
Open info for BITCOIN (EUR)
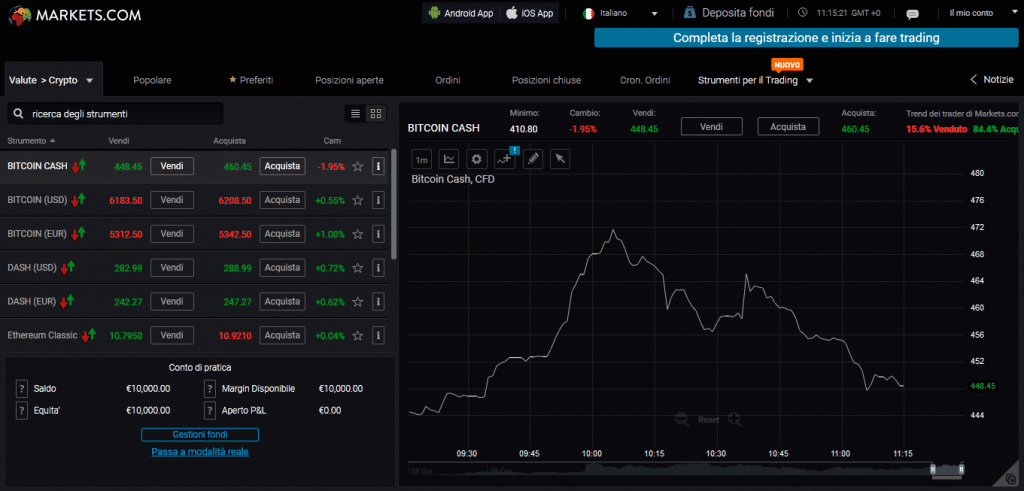(x=377, y=234)
